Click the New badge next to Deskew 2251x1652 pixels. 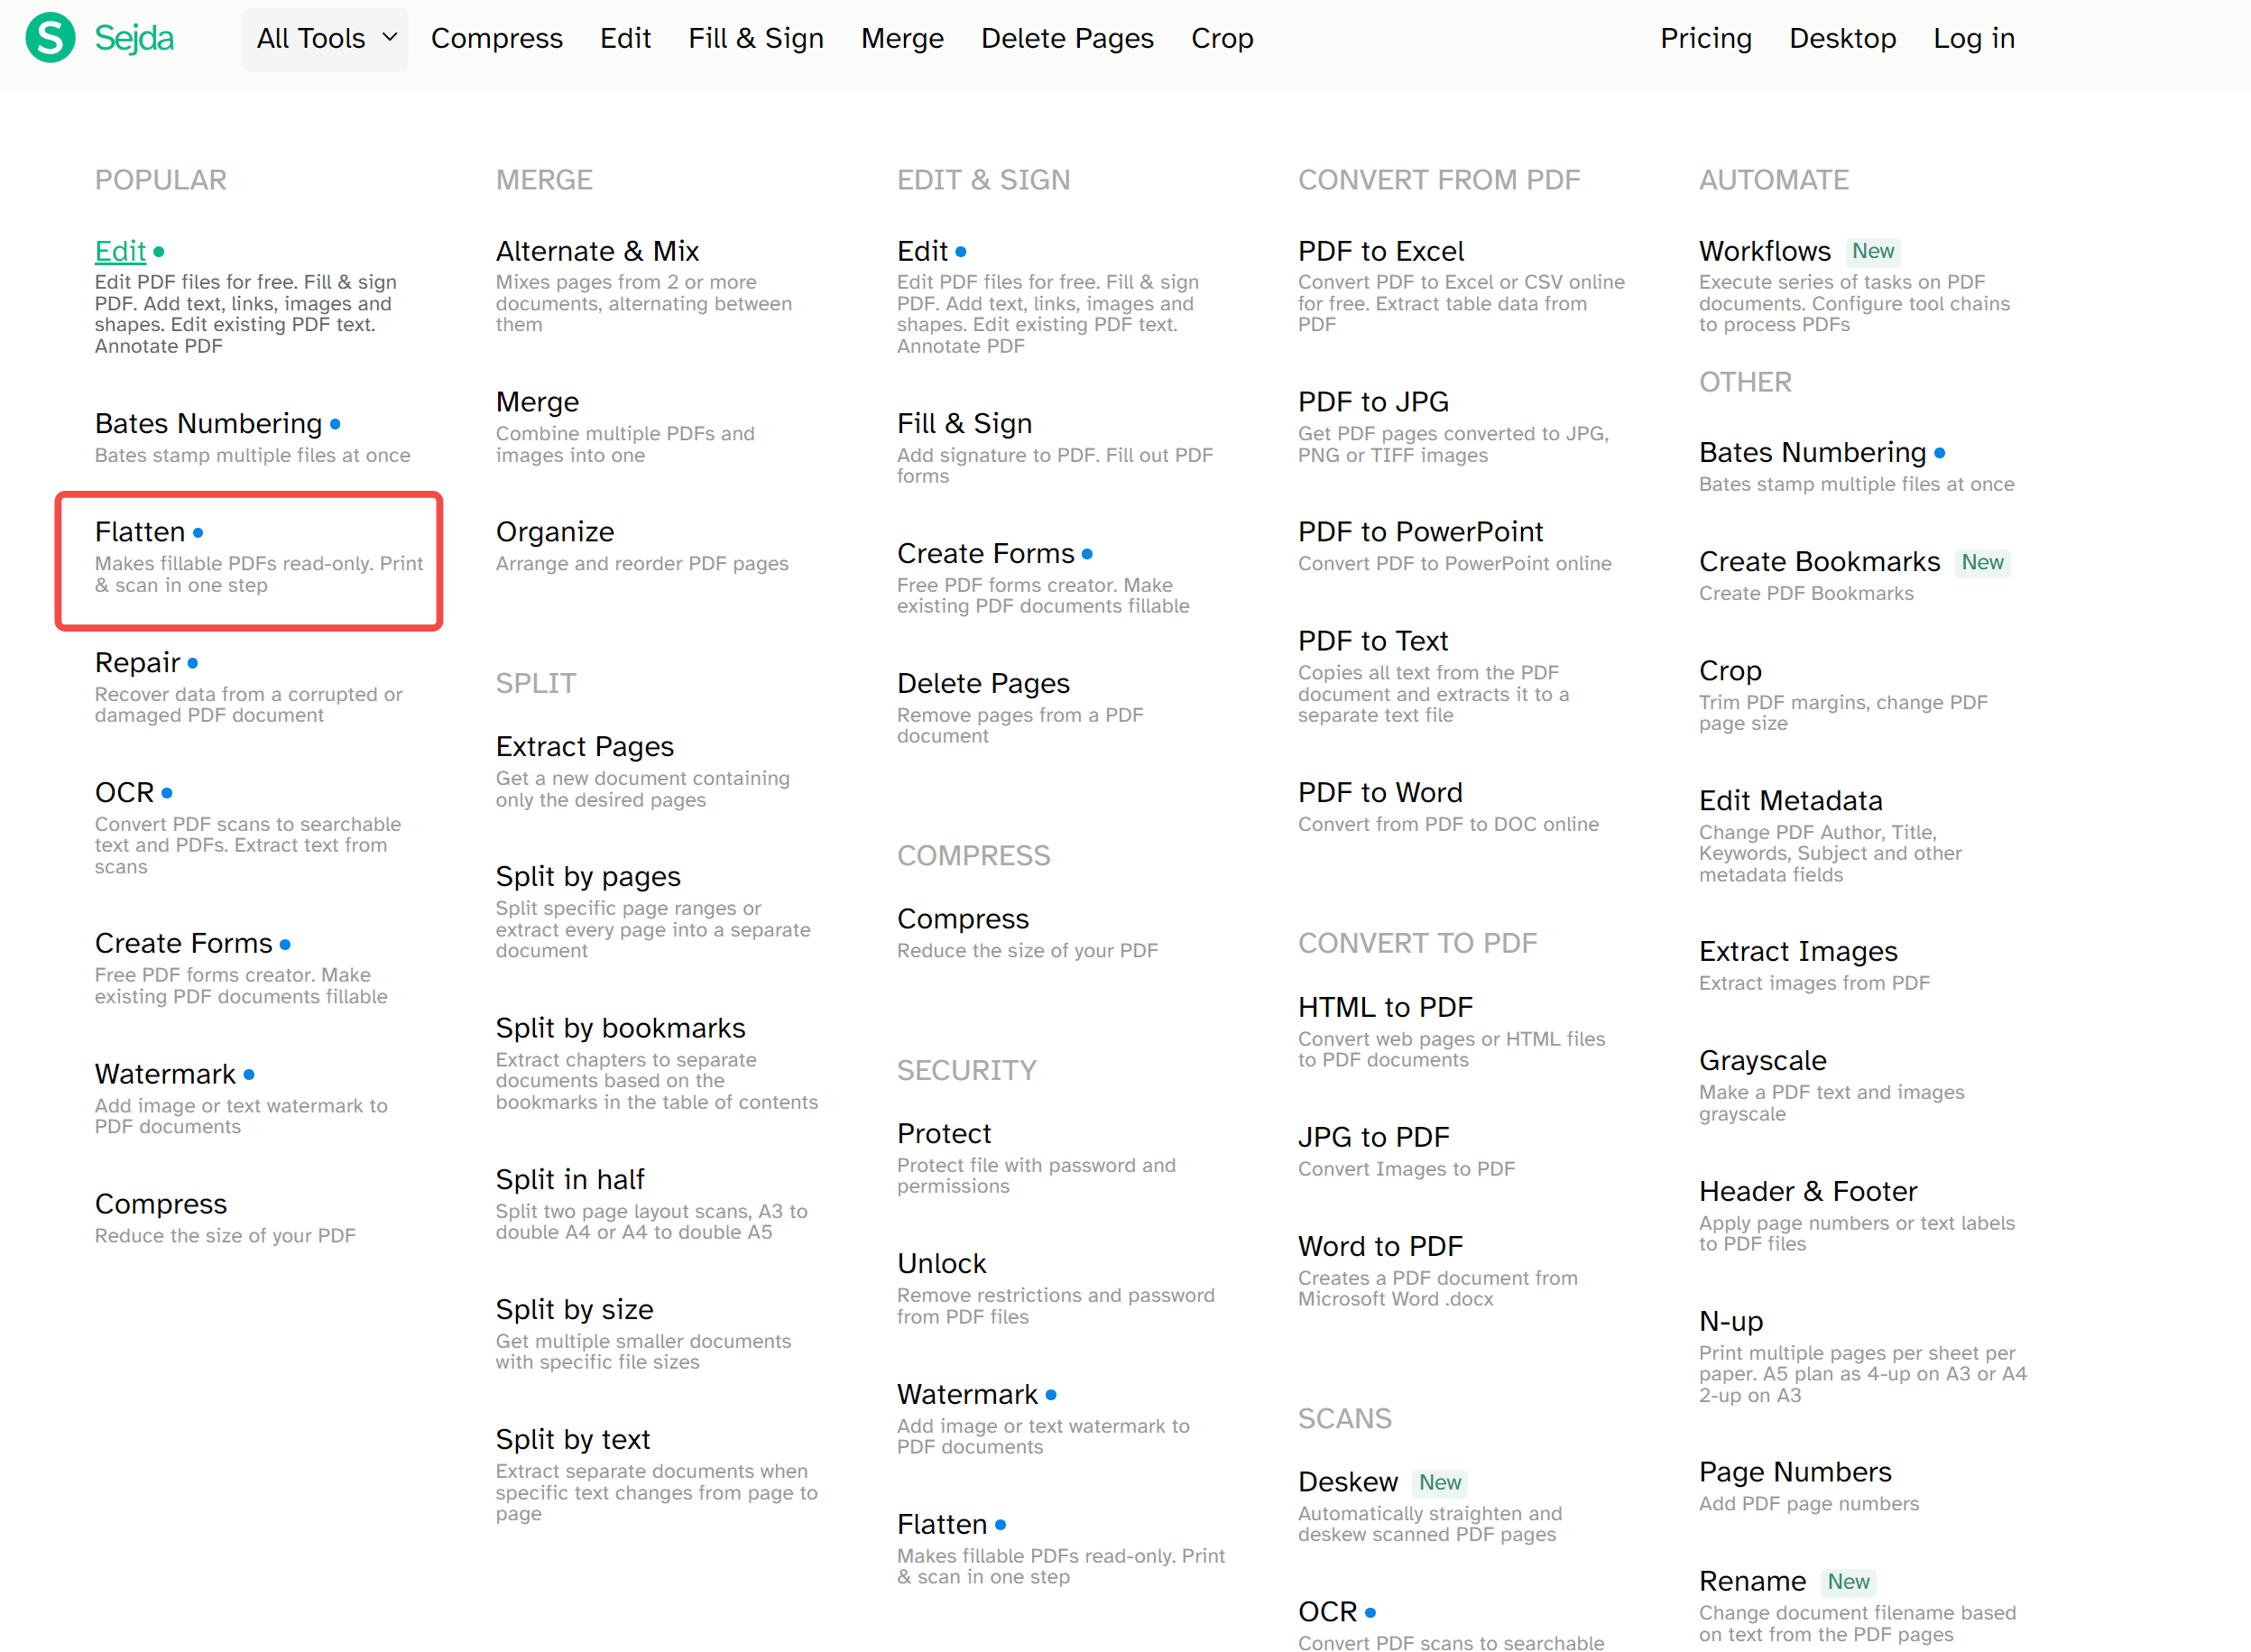[x=1439, y=1482]
